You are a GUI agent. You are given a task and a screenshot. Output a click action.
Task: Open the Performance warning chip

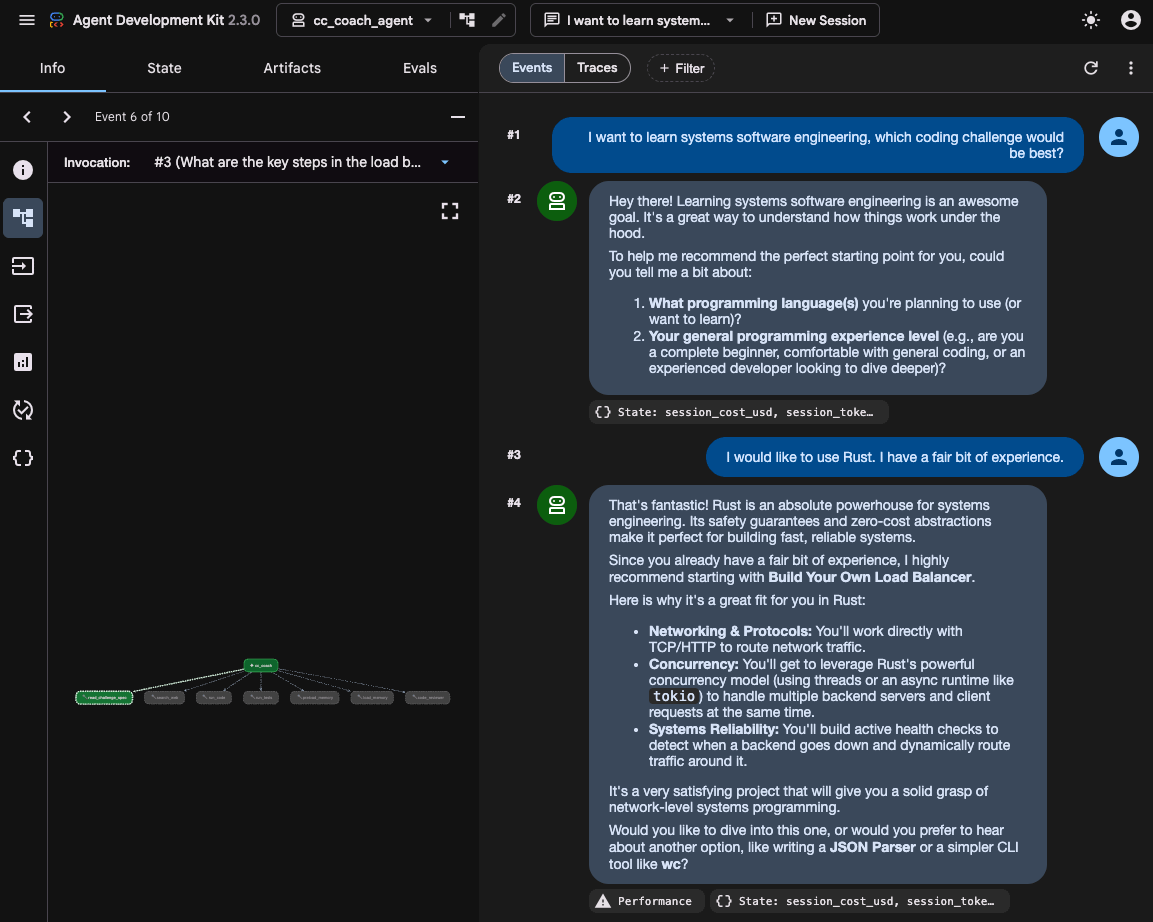(646, 901)
